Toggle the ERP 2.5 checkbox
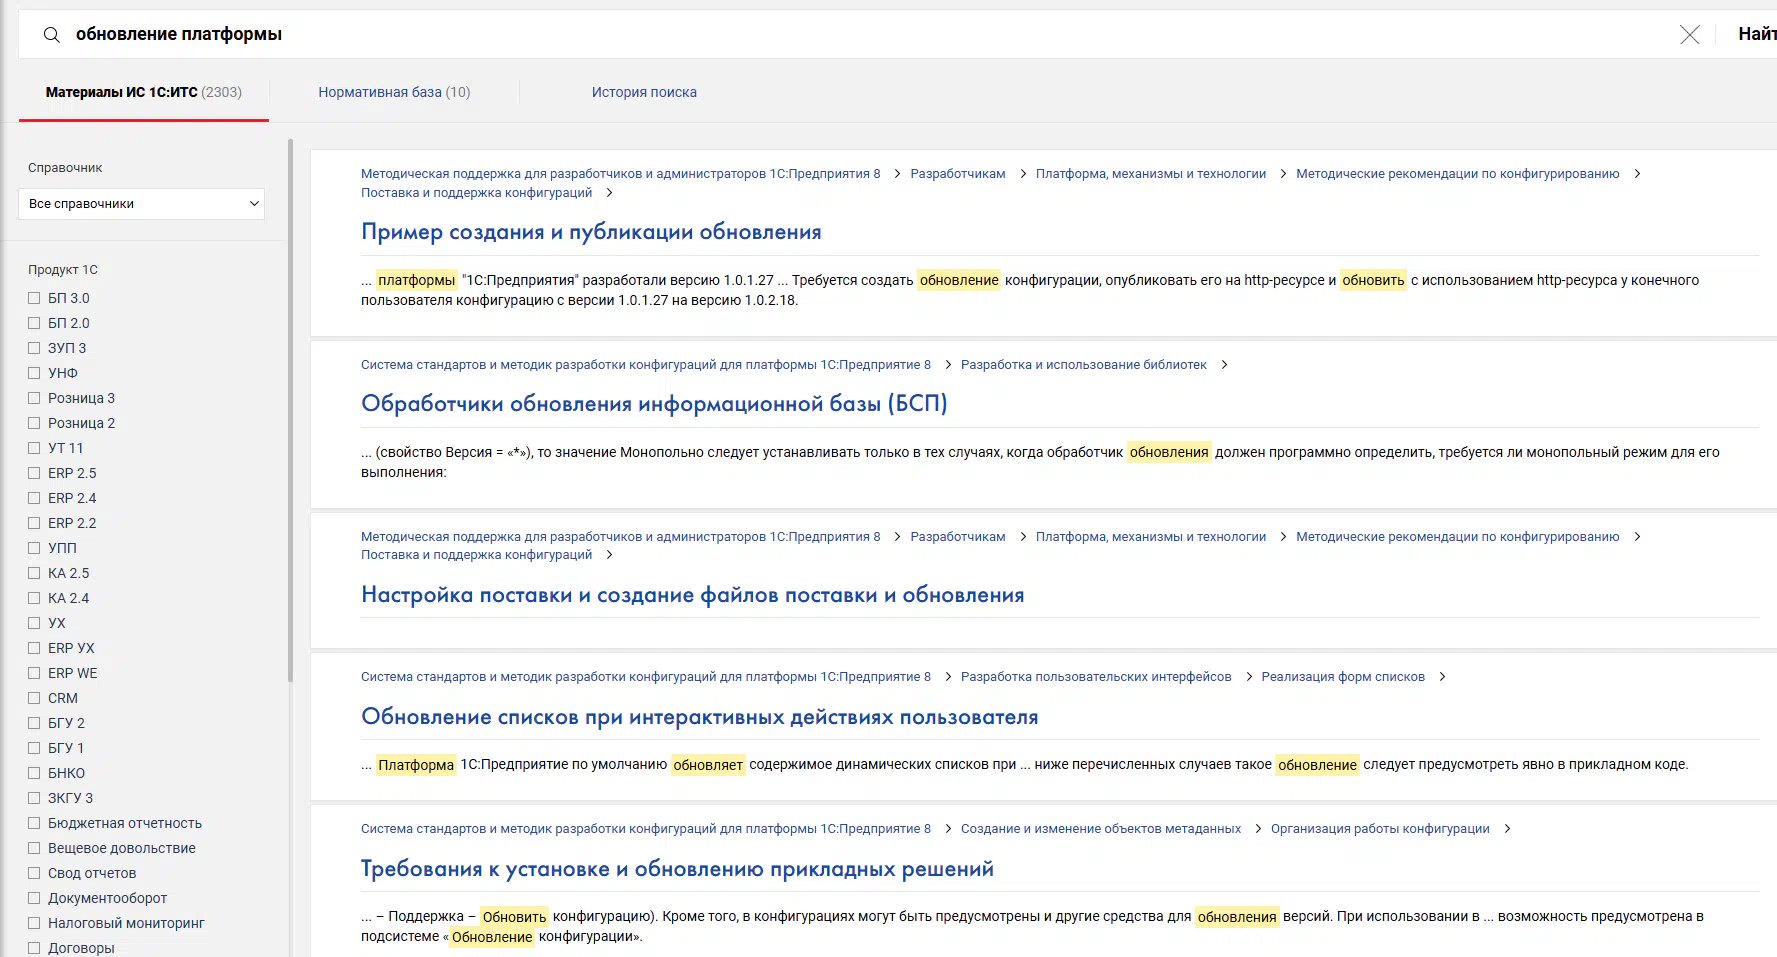1777x957 pixels. pos(34,473)
